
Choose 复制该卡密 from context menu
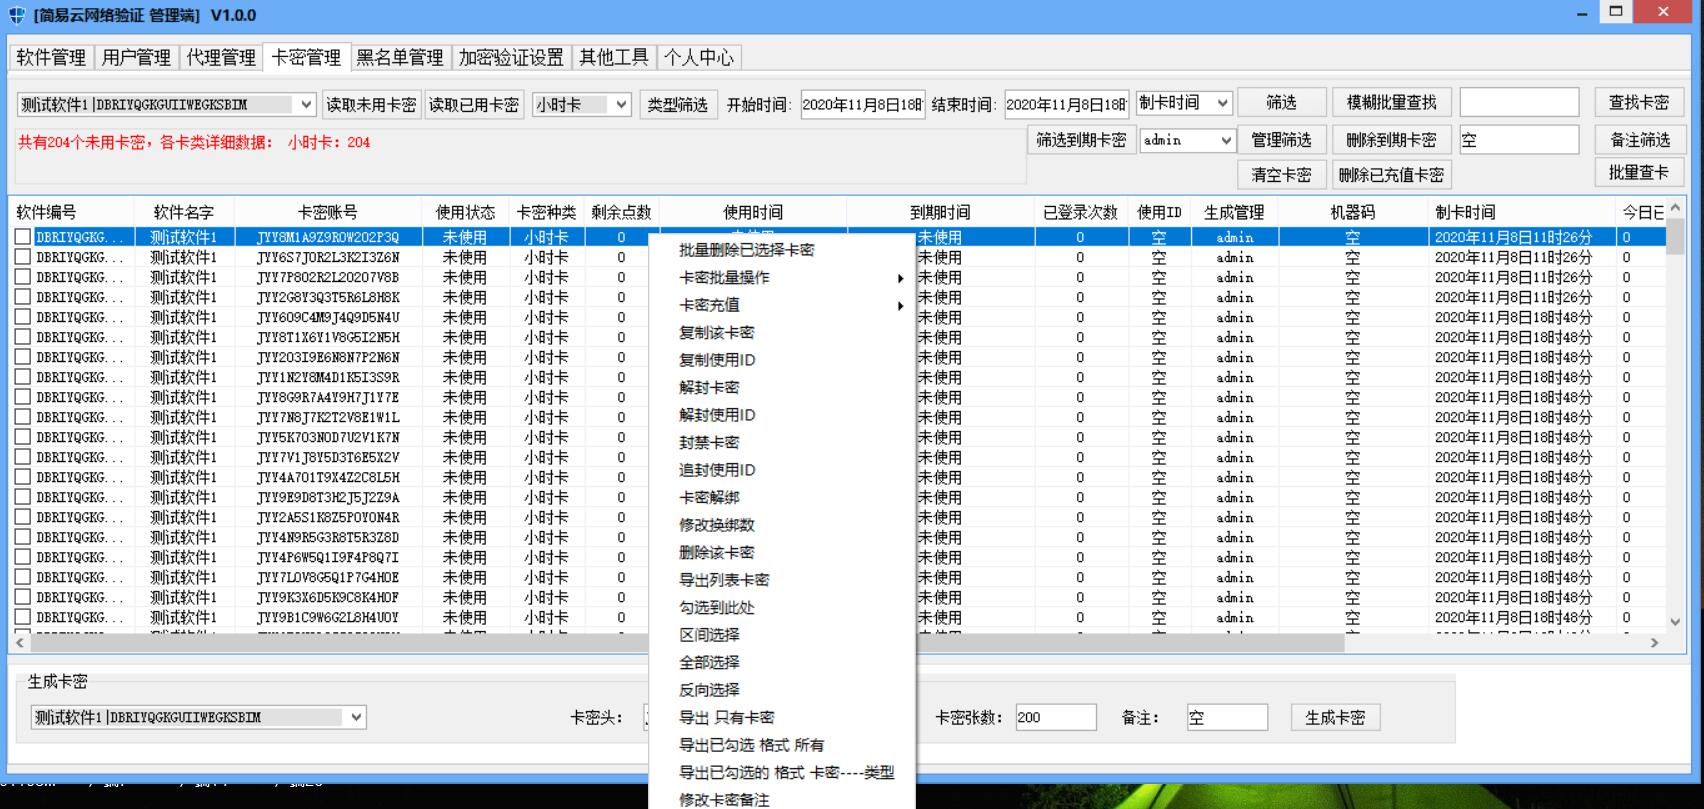[x=716, y=333]
